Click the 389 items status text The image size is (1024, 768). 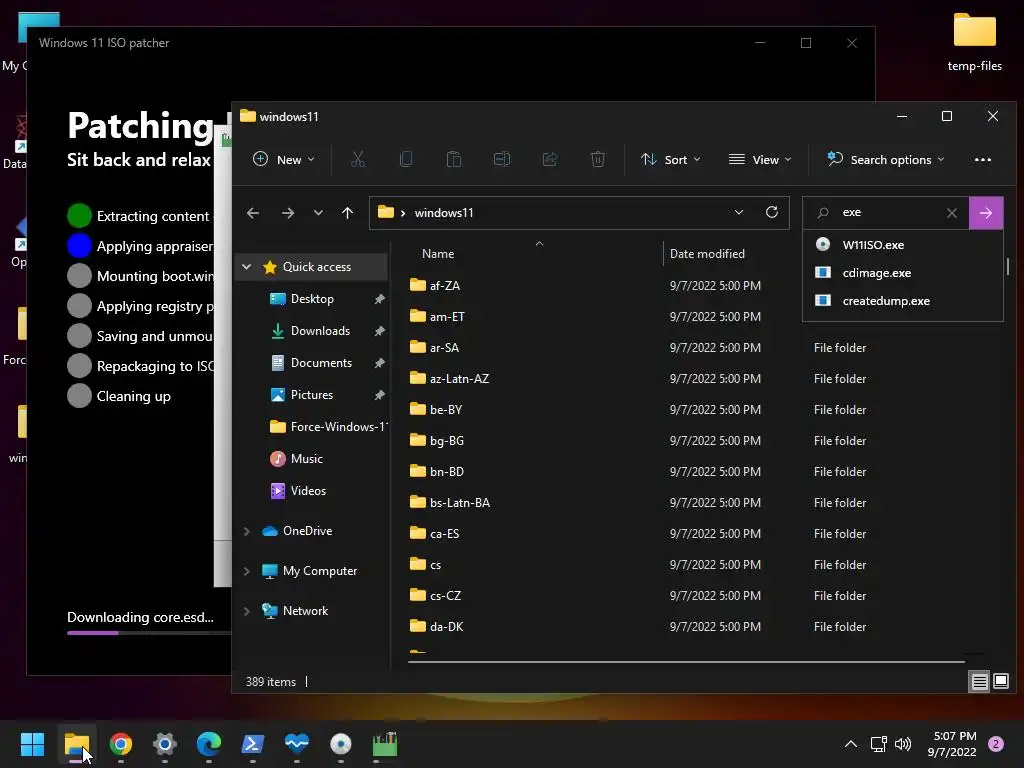tap(270, 682)
